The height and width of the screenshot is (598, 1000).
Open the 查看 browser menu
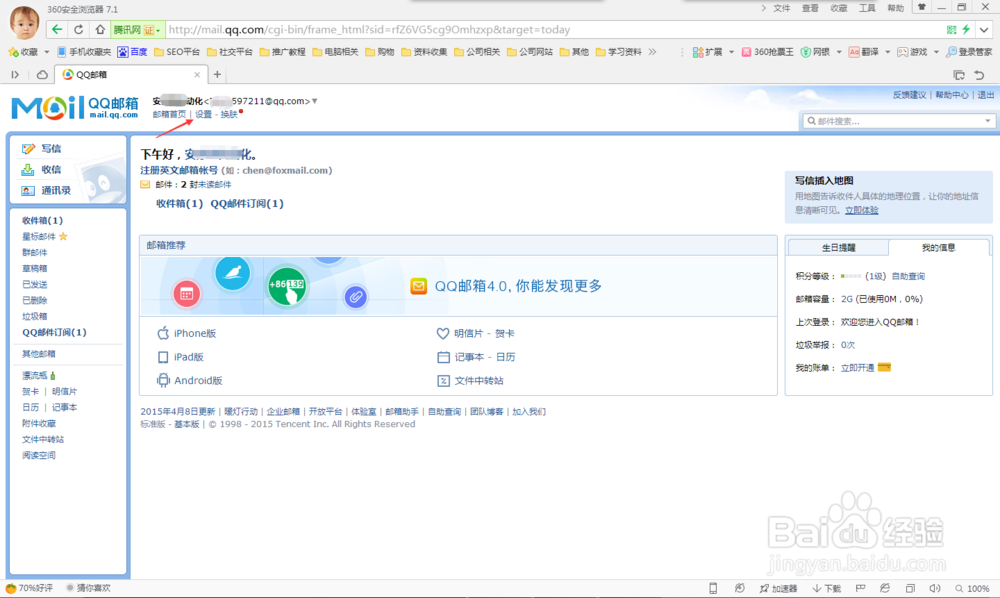point(810,8)
